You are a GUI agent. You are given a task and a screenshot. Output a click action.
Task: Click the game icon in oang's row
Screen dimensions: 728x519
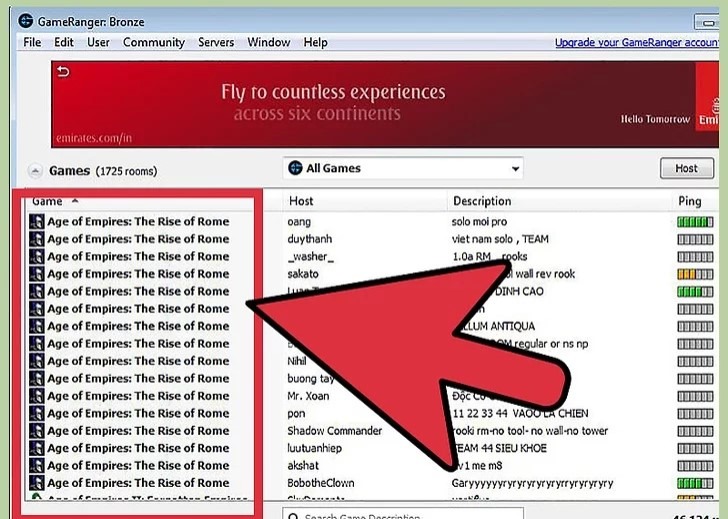click(x=37, y=221)
